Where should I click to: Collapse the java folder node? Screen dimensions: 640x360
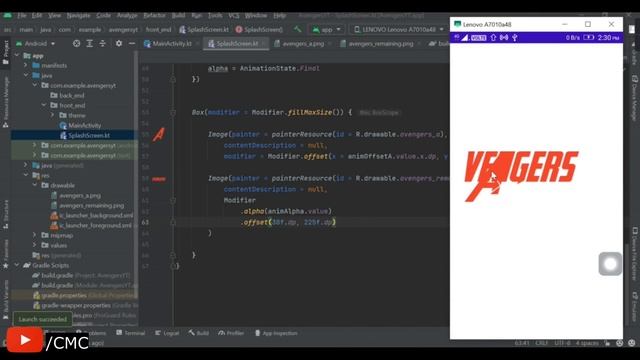(x=26, y=75)
